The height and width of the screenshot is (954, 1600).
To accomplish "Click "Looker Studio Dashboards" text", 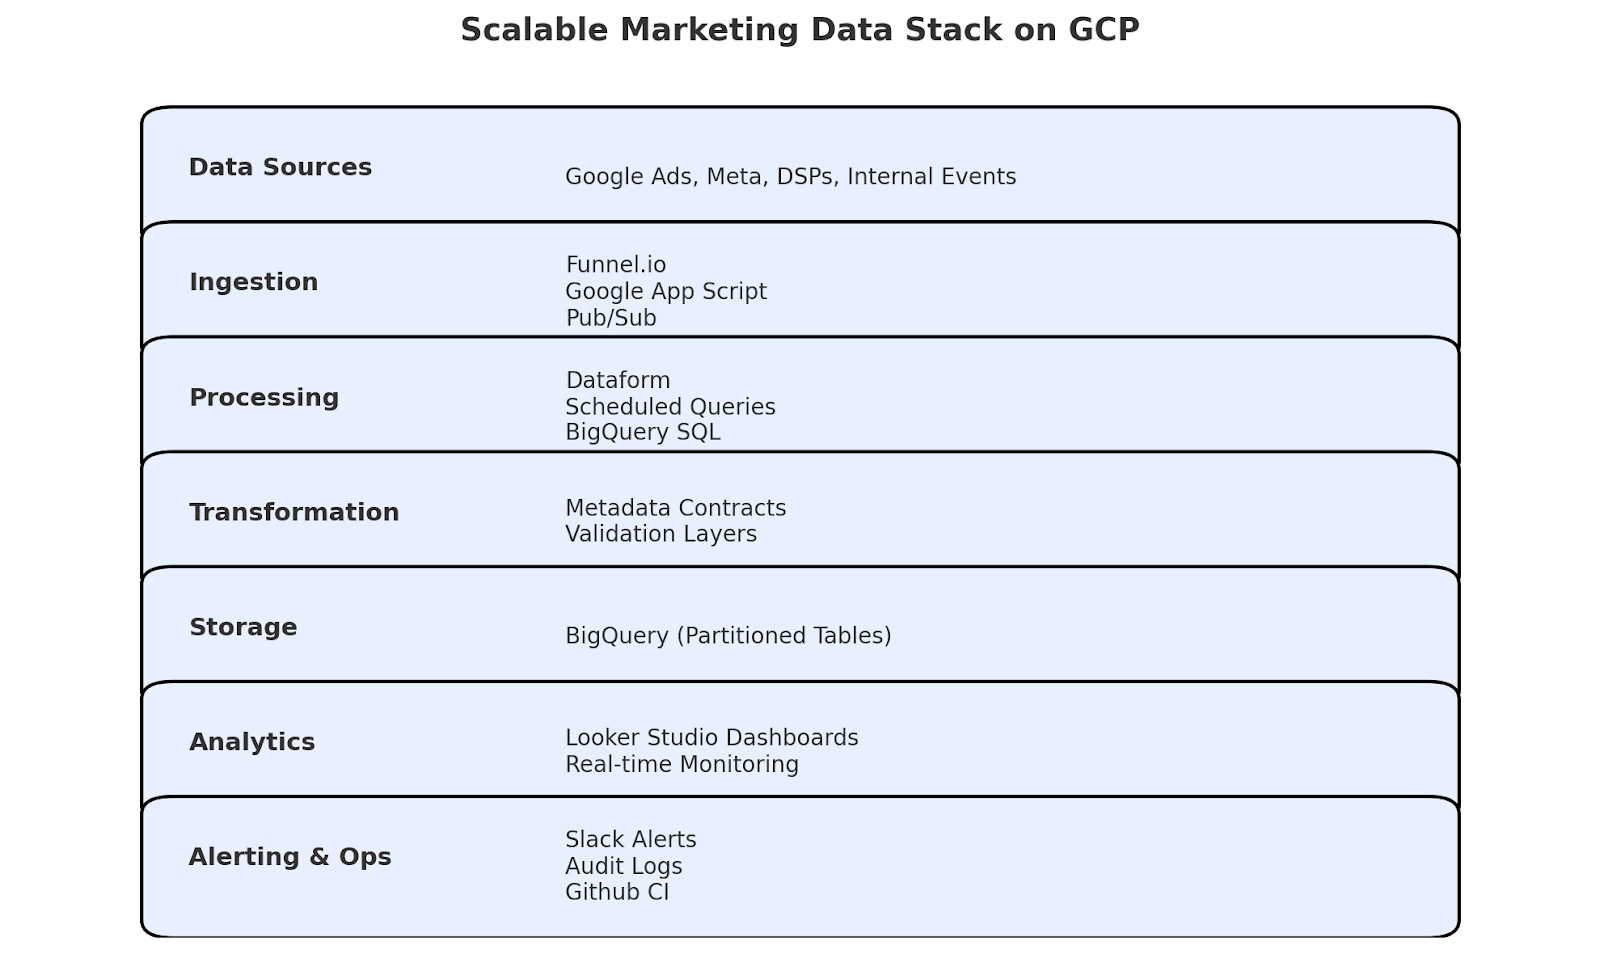I will click(711, 738).
